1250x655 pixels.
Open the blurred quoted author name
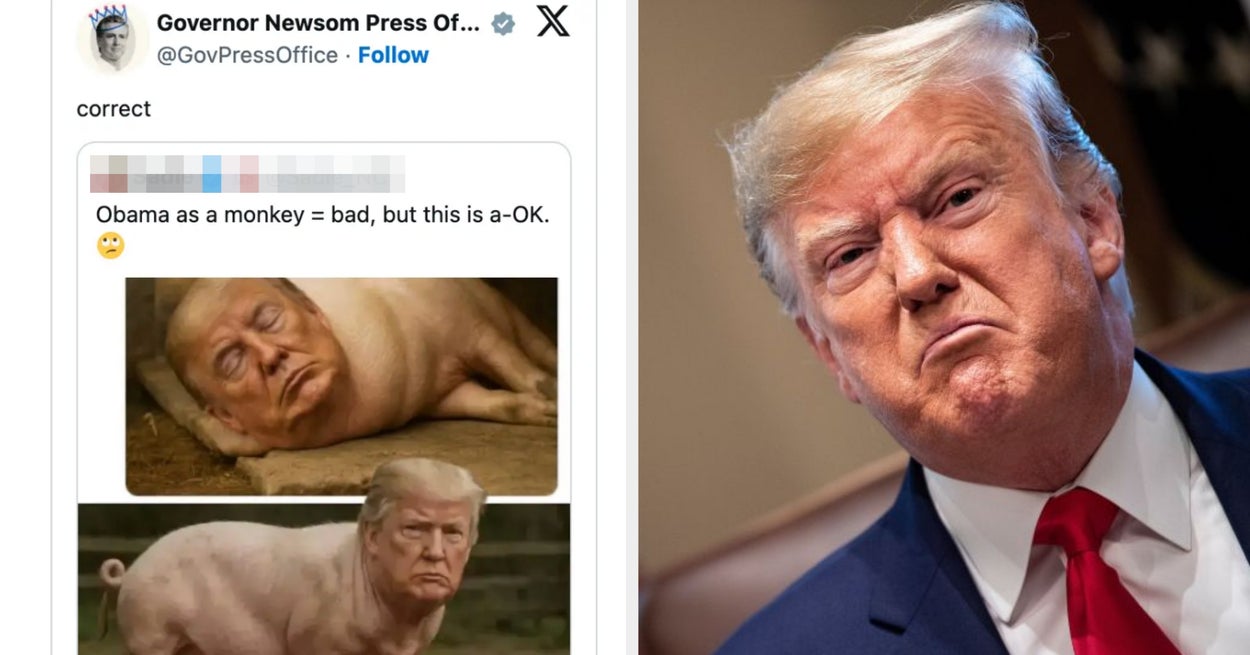[x=247, y=173]
